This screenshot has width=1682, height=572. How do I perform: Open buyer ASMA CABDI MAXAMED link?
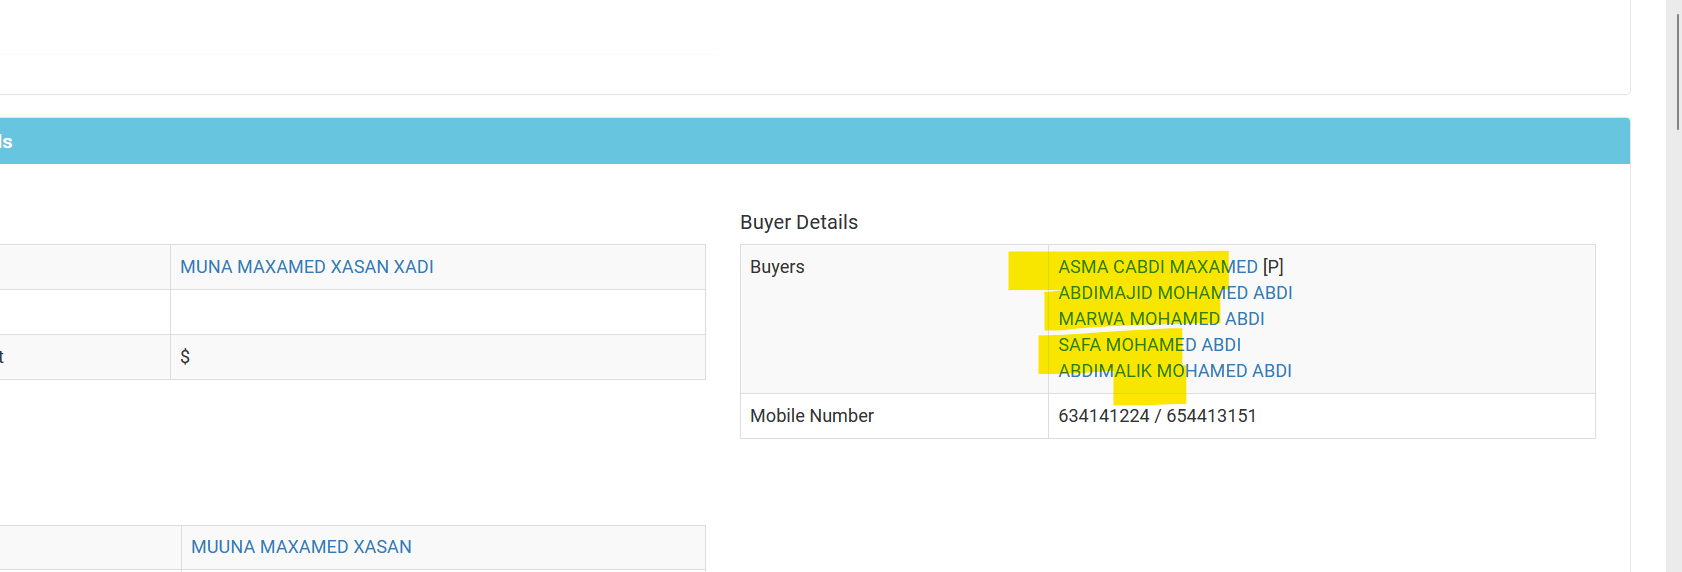click(1158, 267)
